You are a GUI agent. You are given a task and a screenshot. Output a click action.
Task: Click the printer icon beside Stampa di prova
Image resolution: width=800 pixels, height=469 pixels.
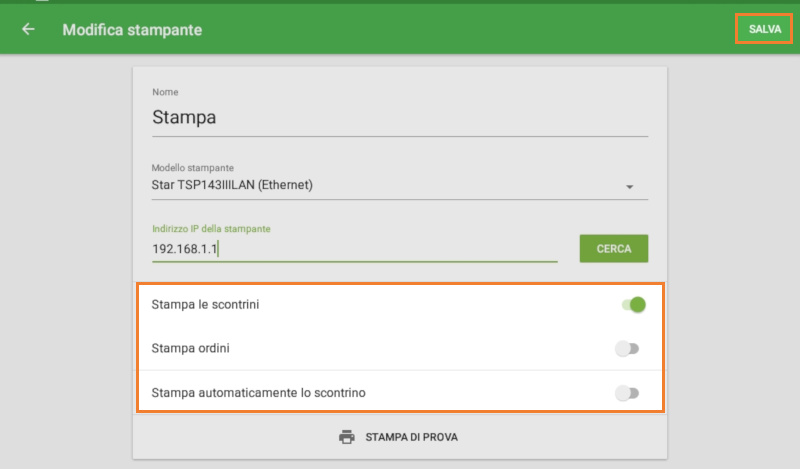point(347,437)
